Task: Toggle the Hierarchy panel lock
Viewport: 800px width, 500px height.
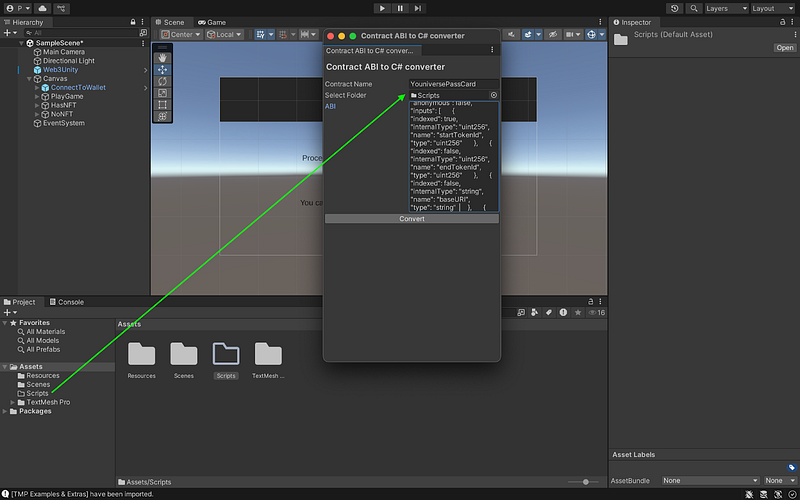Action: 133,22
